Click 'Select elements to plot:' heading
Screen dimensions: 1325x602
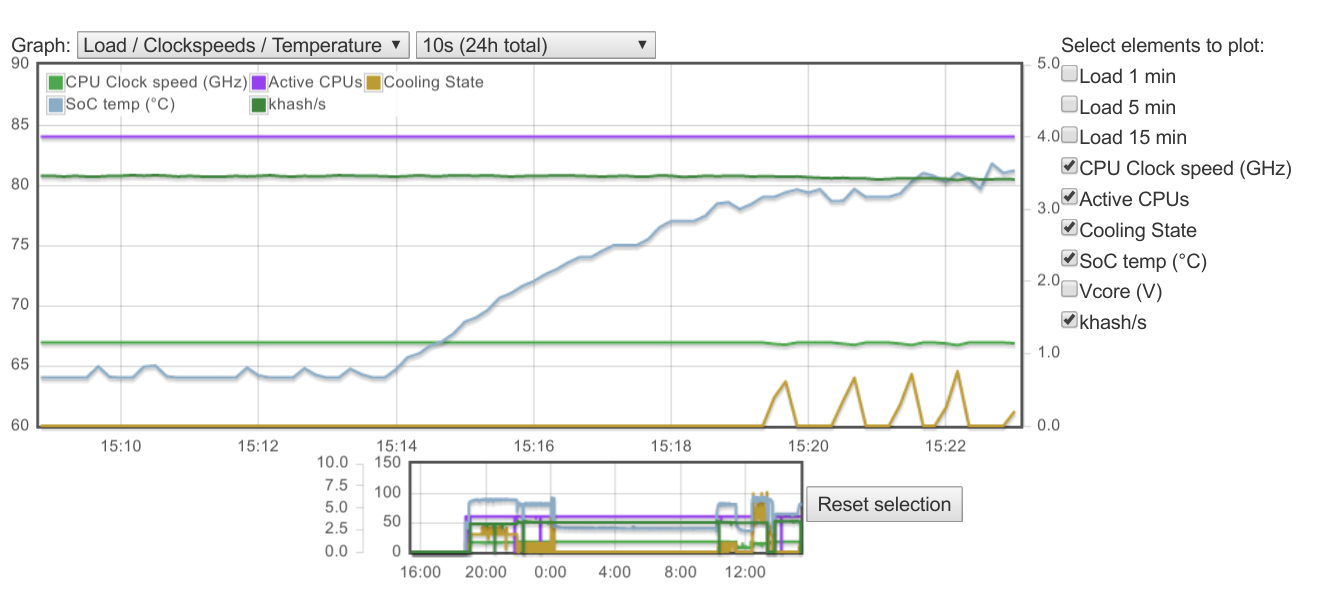1162,45
